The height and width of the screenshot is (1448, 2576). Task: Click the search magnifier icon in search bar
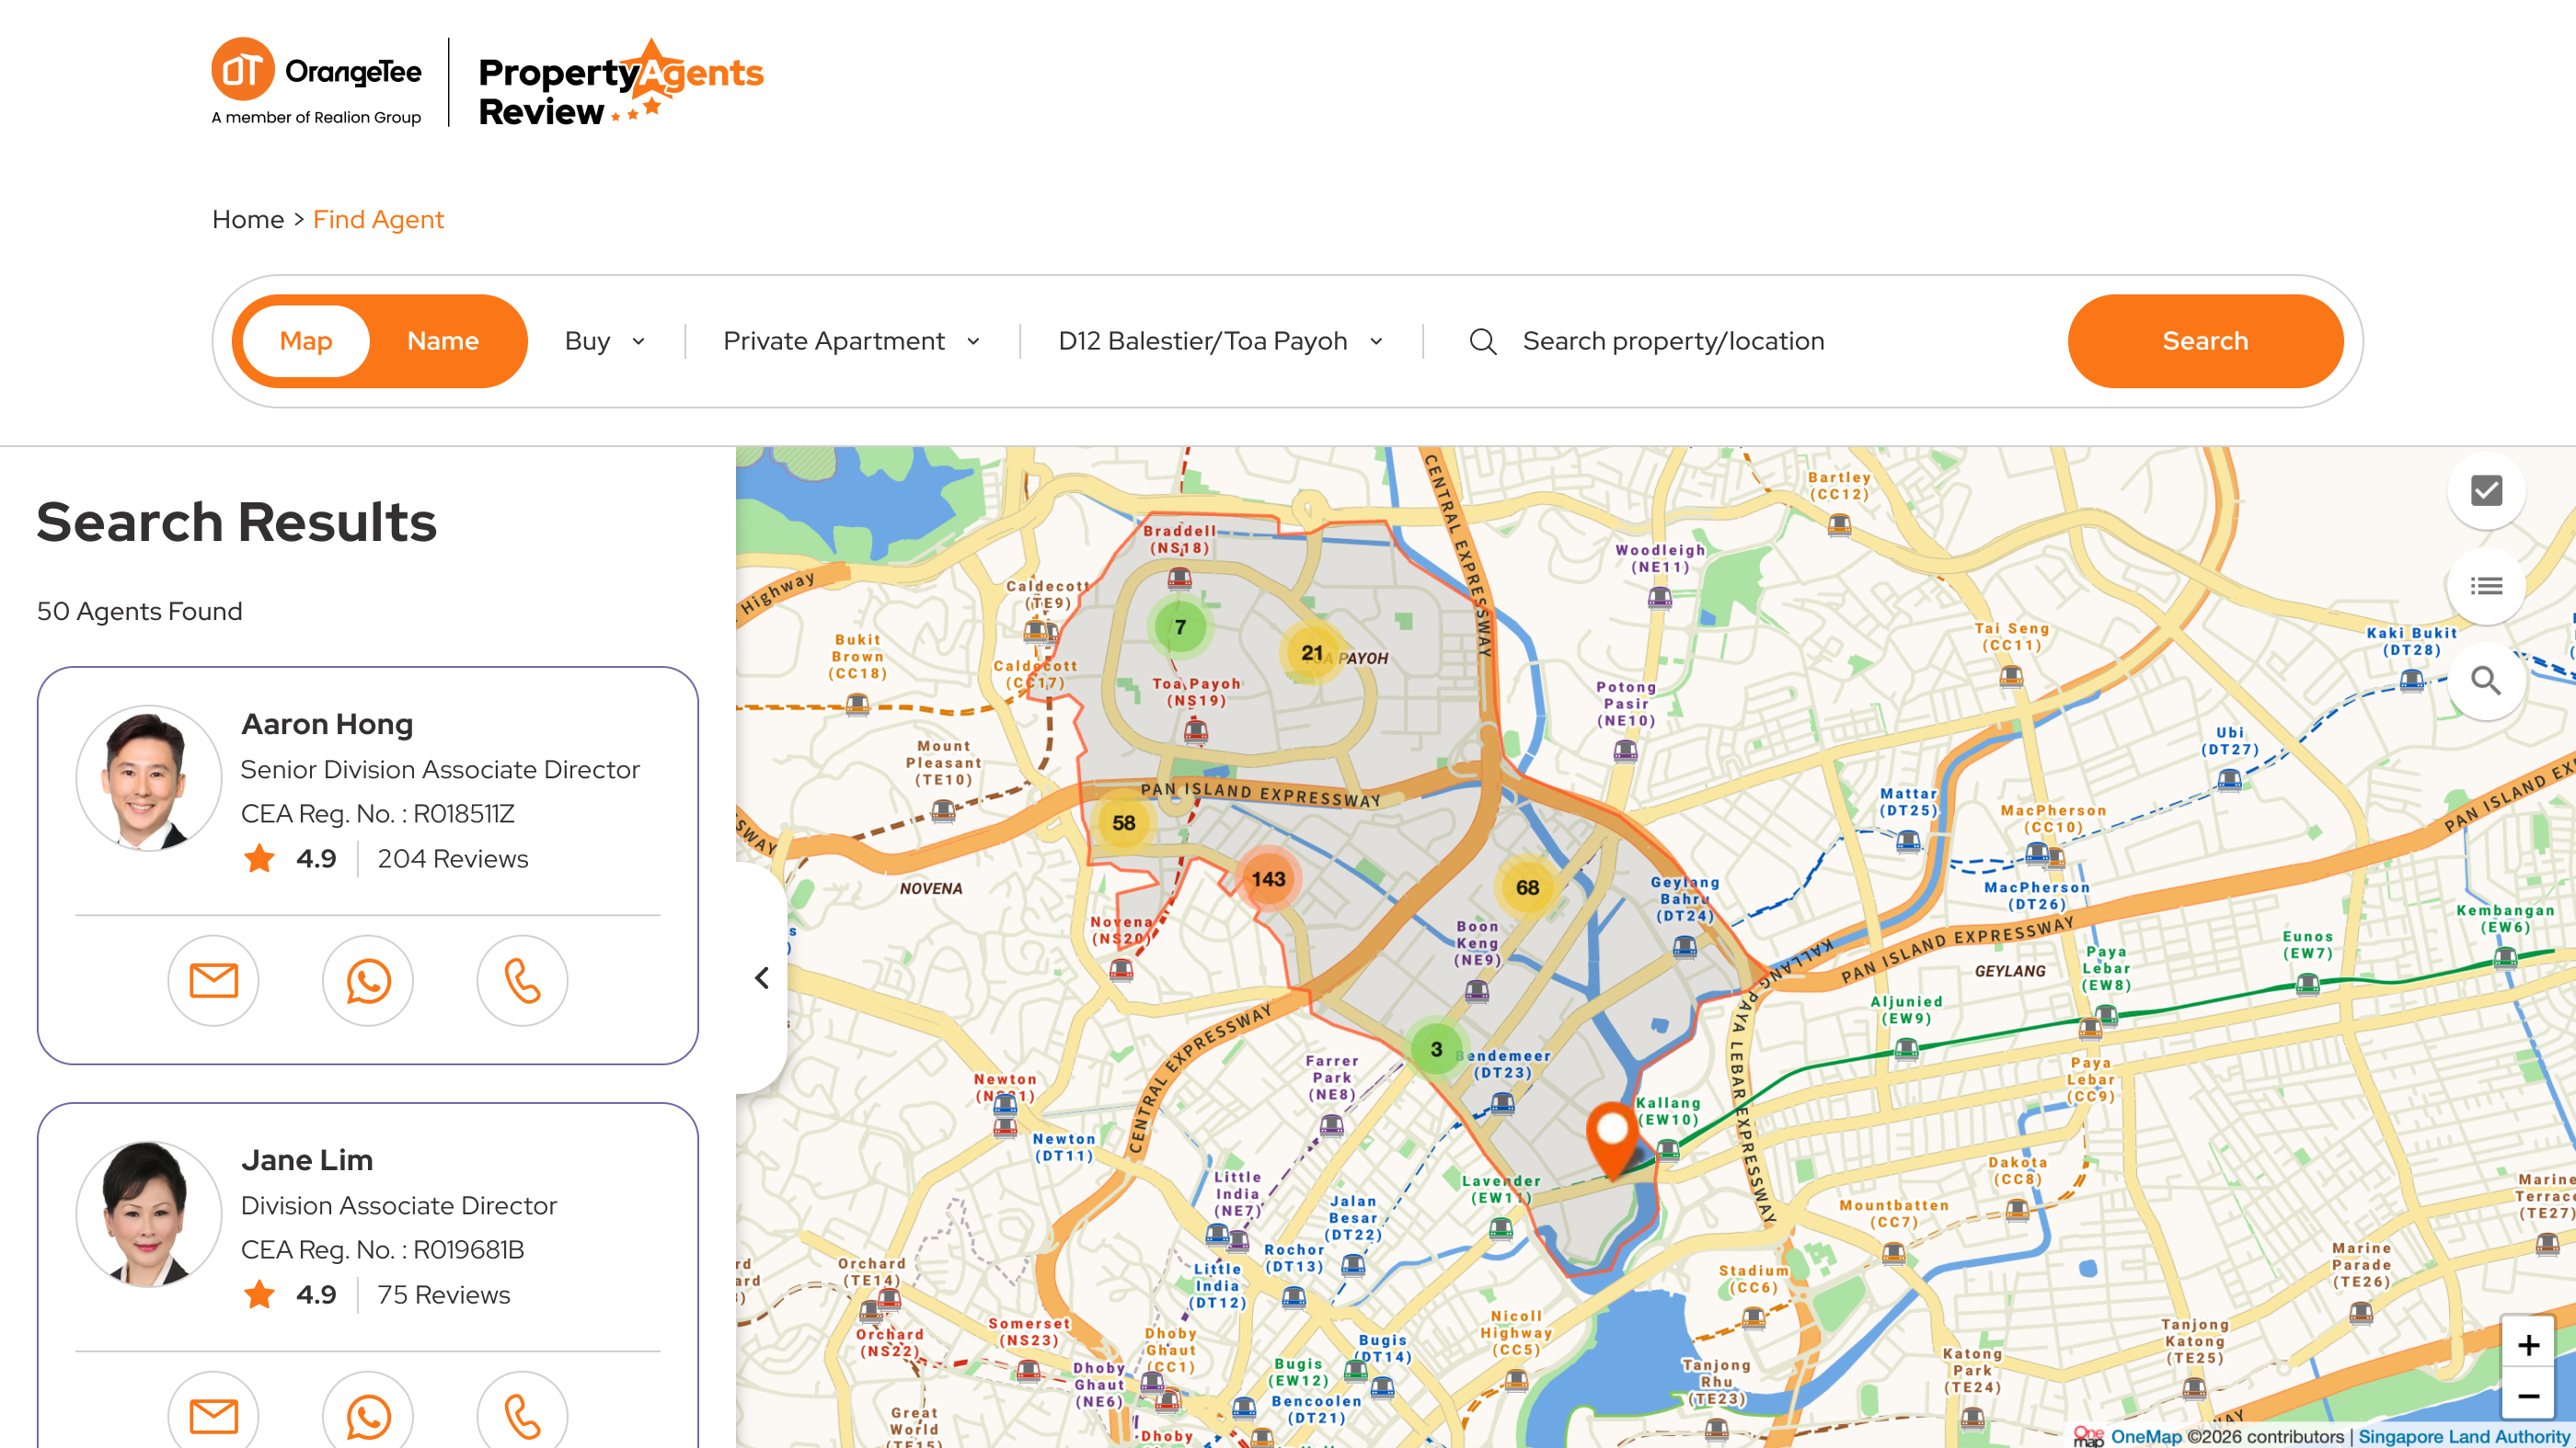click(1483, 342)
